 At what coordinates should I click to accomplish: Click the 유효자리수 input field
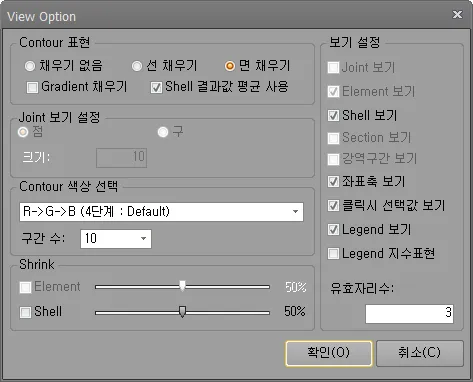[409, 314]
